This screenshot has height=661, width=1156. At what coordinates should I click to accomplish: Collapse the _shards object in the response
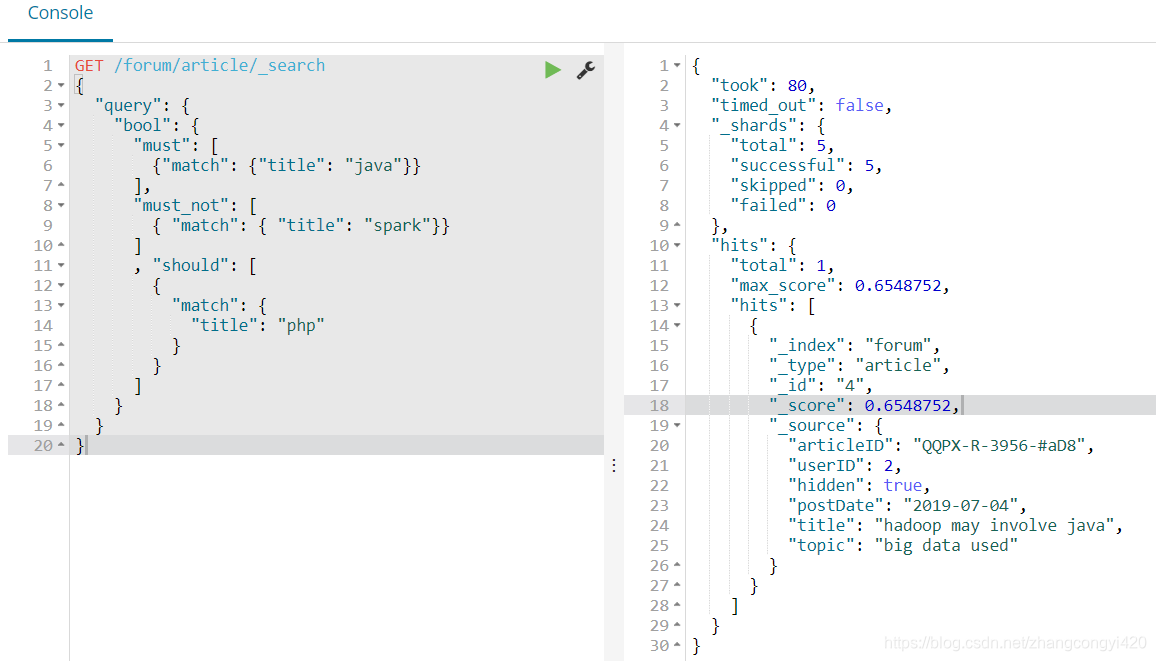pyautogui.click(x=679, y=125)
